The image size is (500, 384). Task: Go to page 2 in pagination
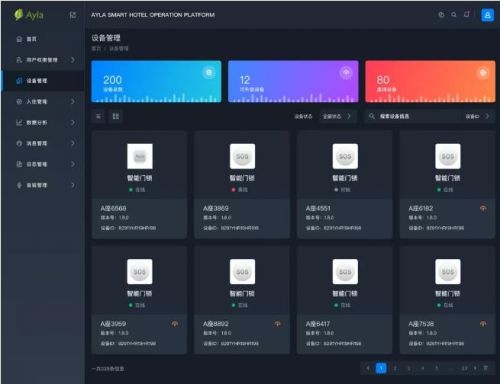pyautogui.click(x=395, y=368)
